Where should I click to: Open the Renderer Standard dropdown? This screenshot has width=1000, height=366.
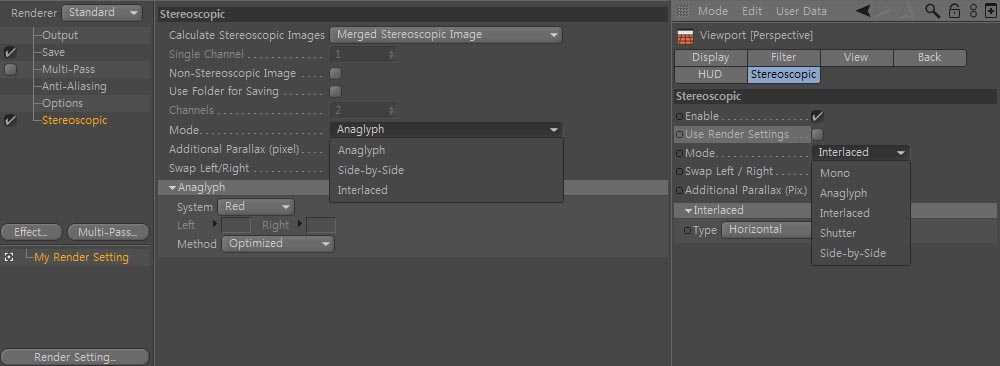point(102,12)
